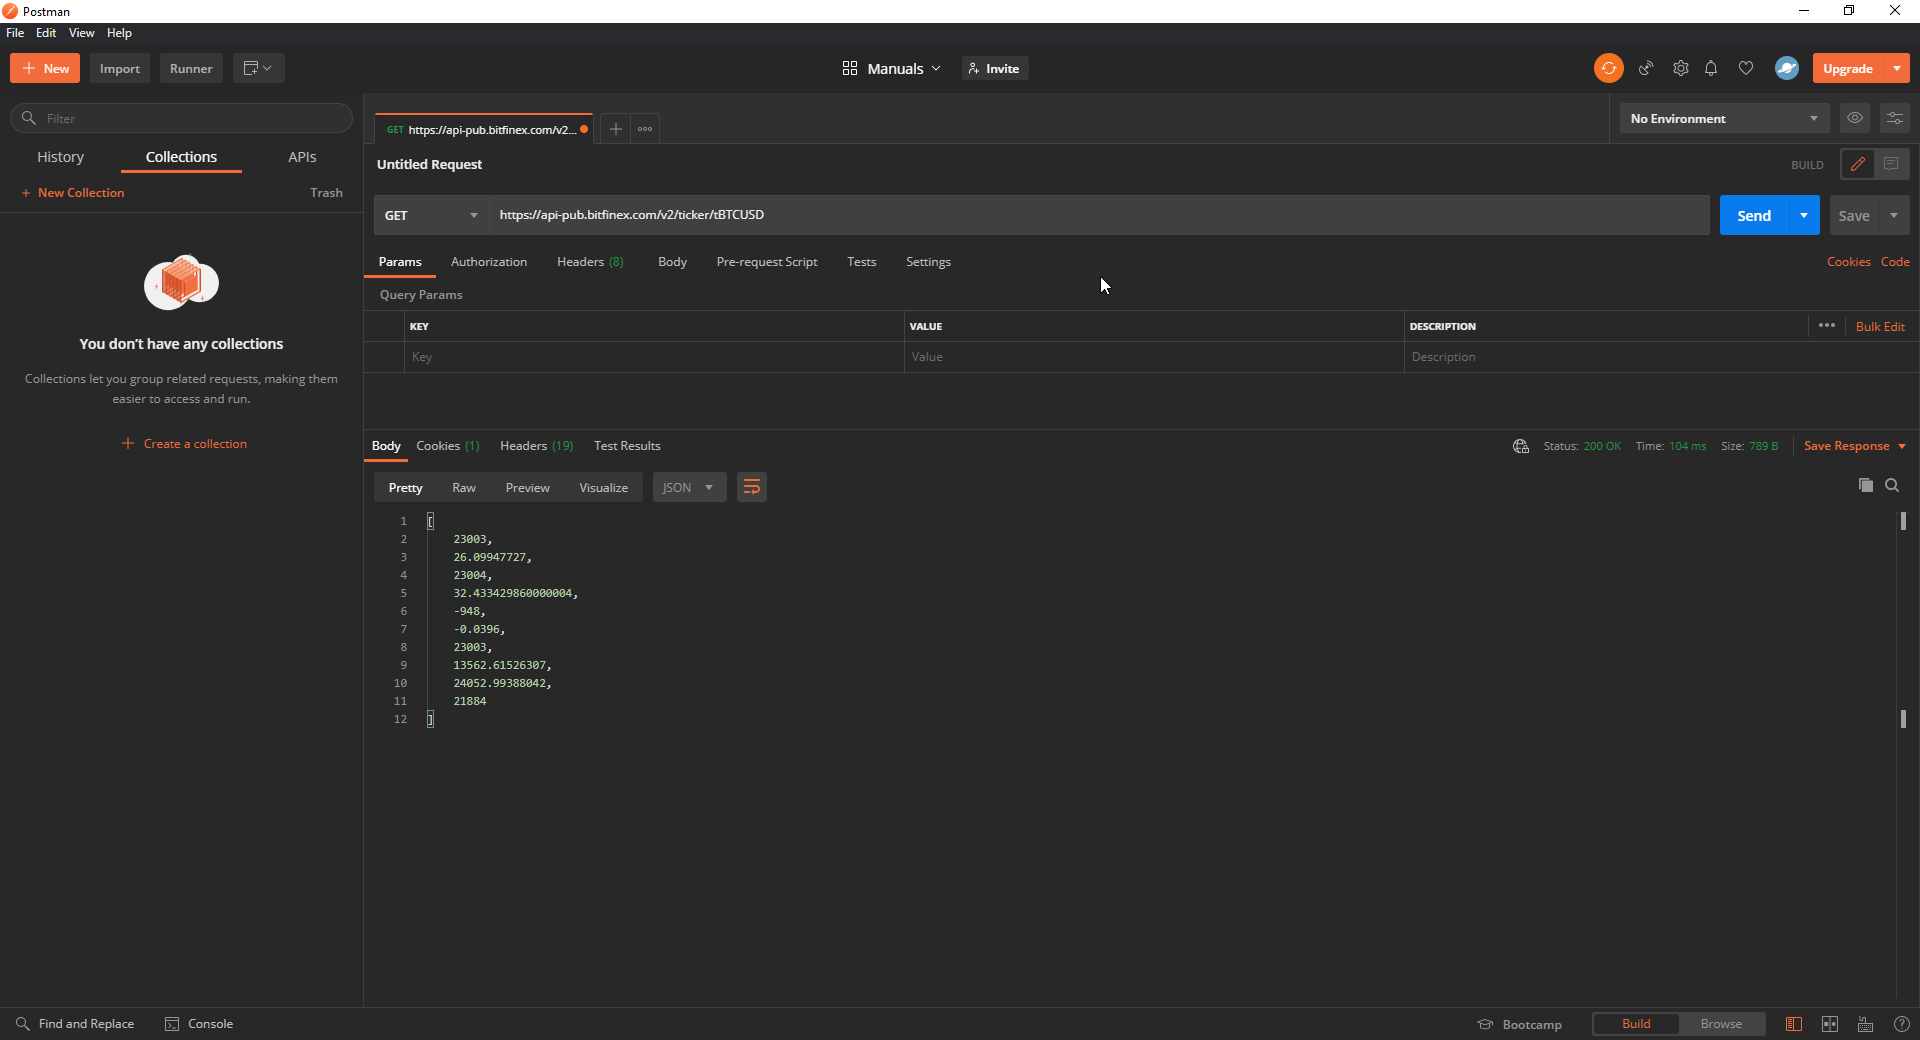Open Find and Replace
1920x1040 pixels.
[75, 1024]
